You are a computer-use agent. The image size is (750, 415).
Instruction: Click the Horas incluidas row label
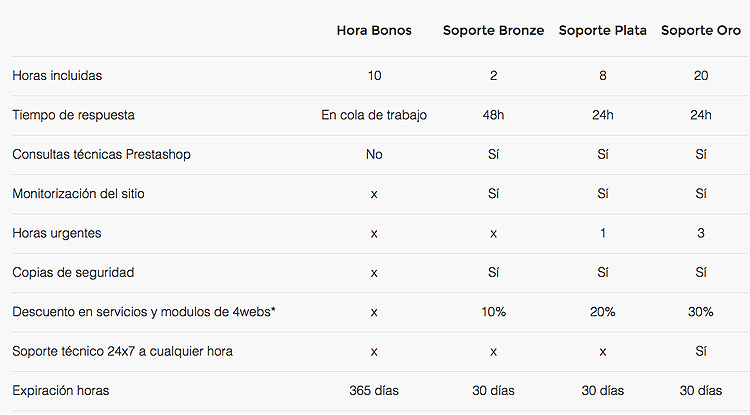click(57, 76)
